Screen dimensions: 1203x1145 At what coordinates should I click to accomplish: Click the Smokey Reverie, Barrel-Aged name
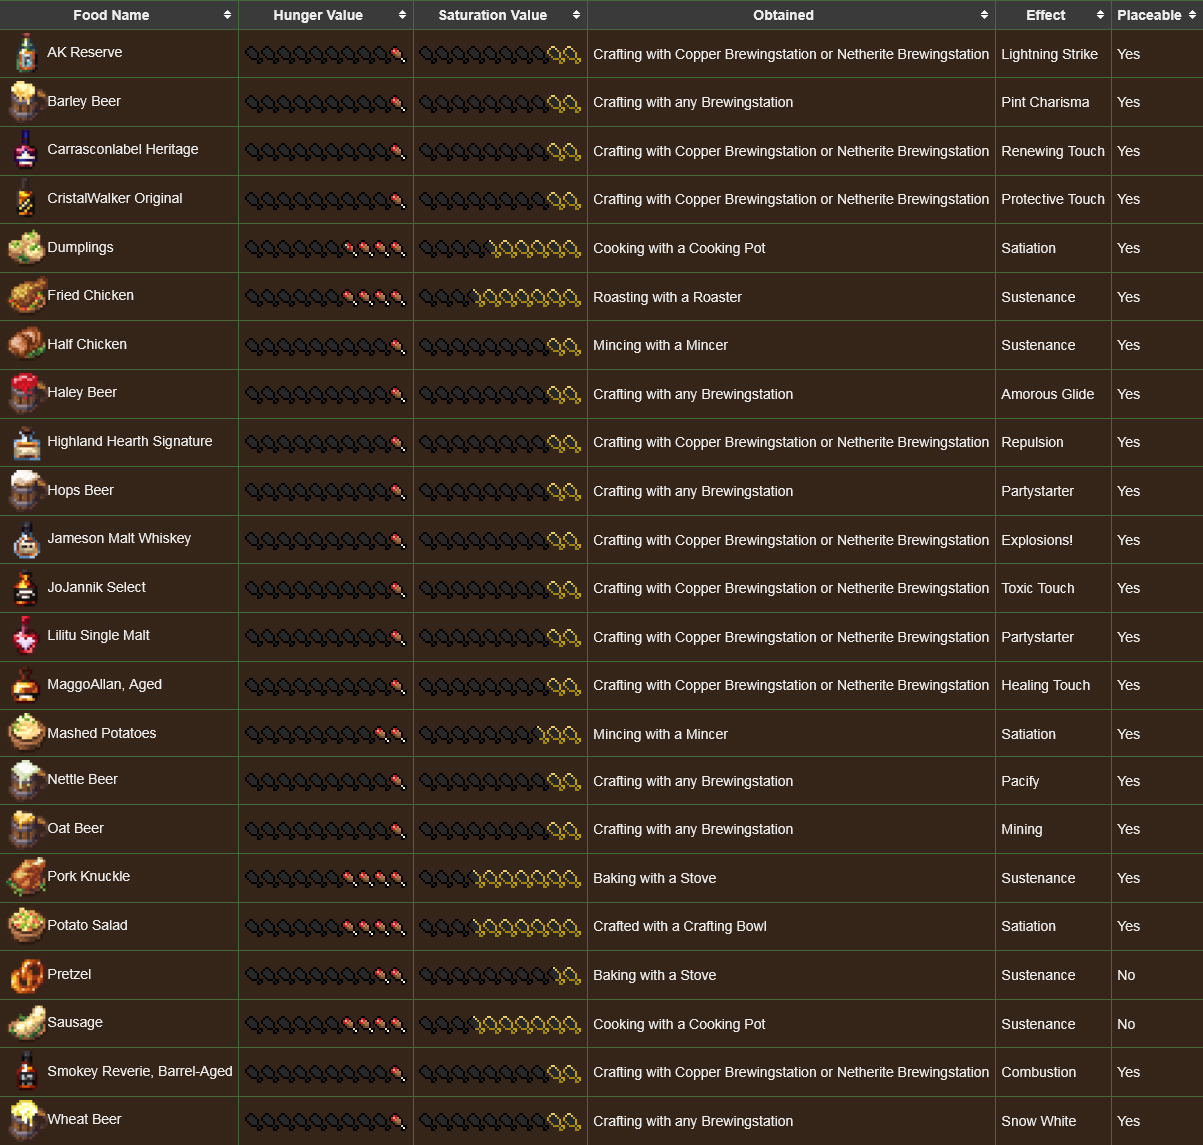tap(140, 1071)
